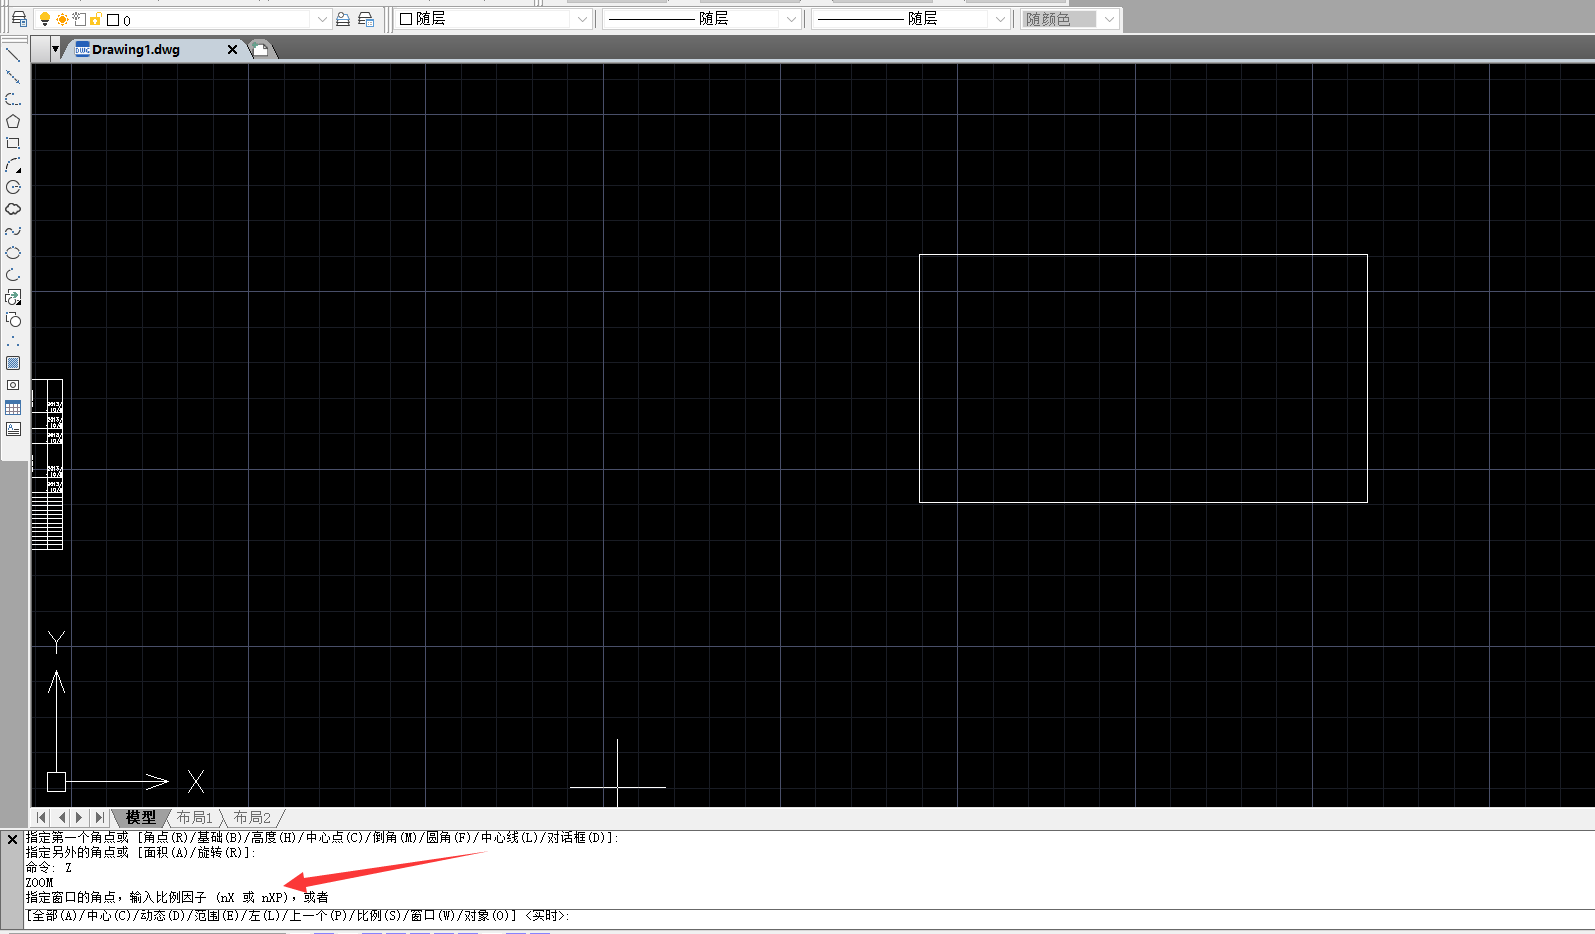The image size is (1595, 934).
Task: Select the Ellipse tool
Action: pyautogui.click(x=13, y=253)
